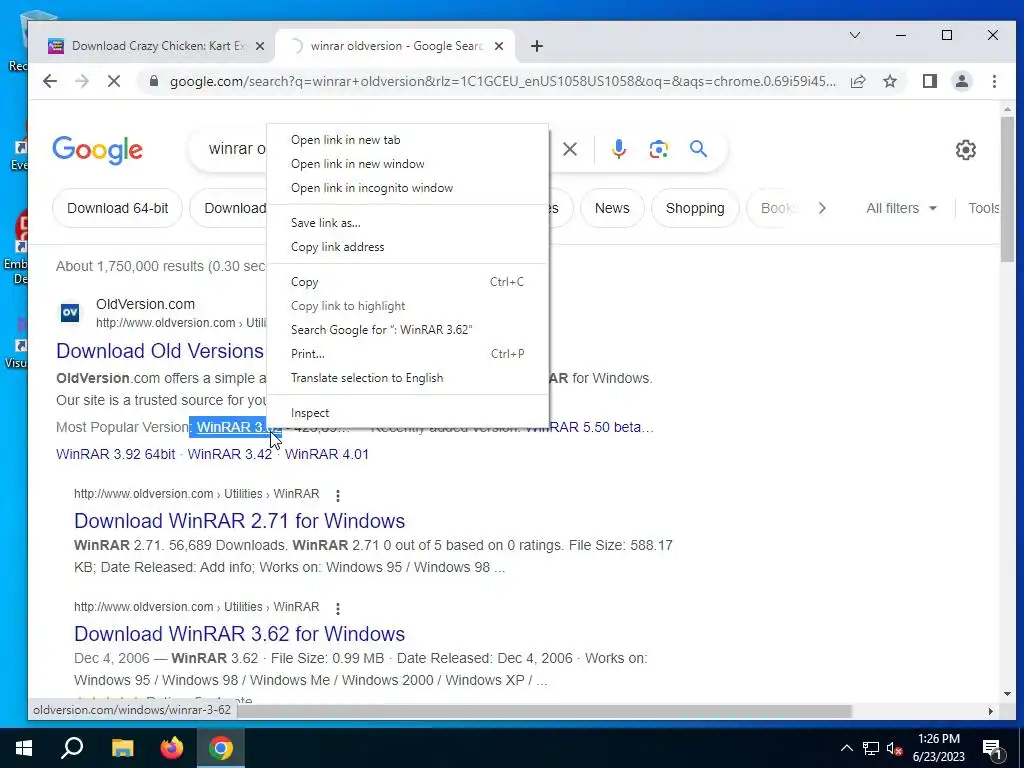
Task: Expand the All filters dropdown
Action: pyautogui.click(x=901, y=208)
